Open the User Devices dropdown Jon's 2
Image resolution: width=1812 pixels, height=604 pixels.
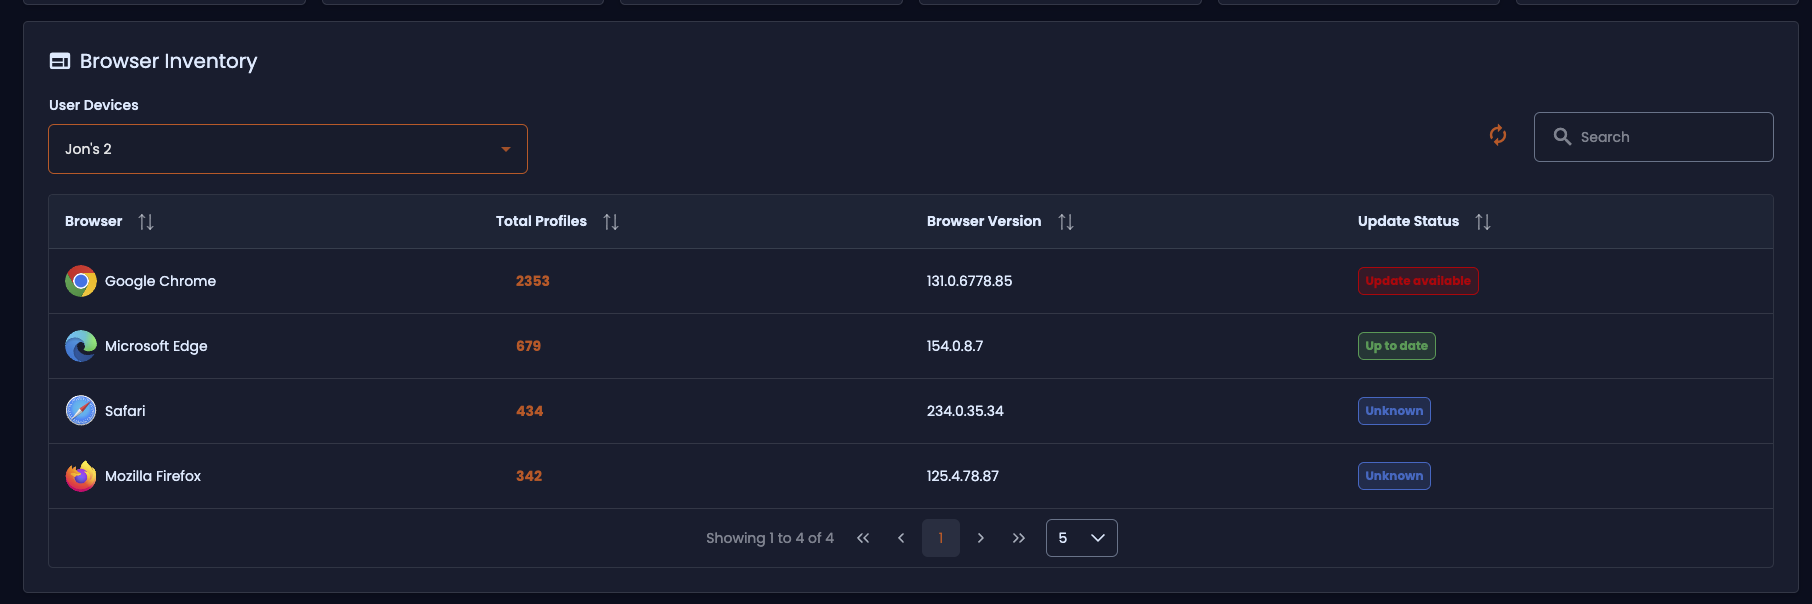tap(288, 149)
